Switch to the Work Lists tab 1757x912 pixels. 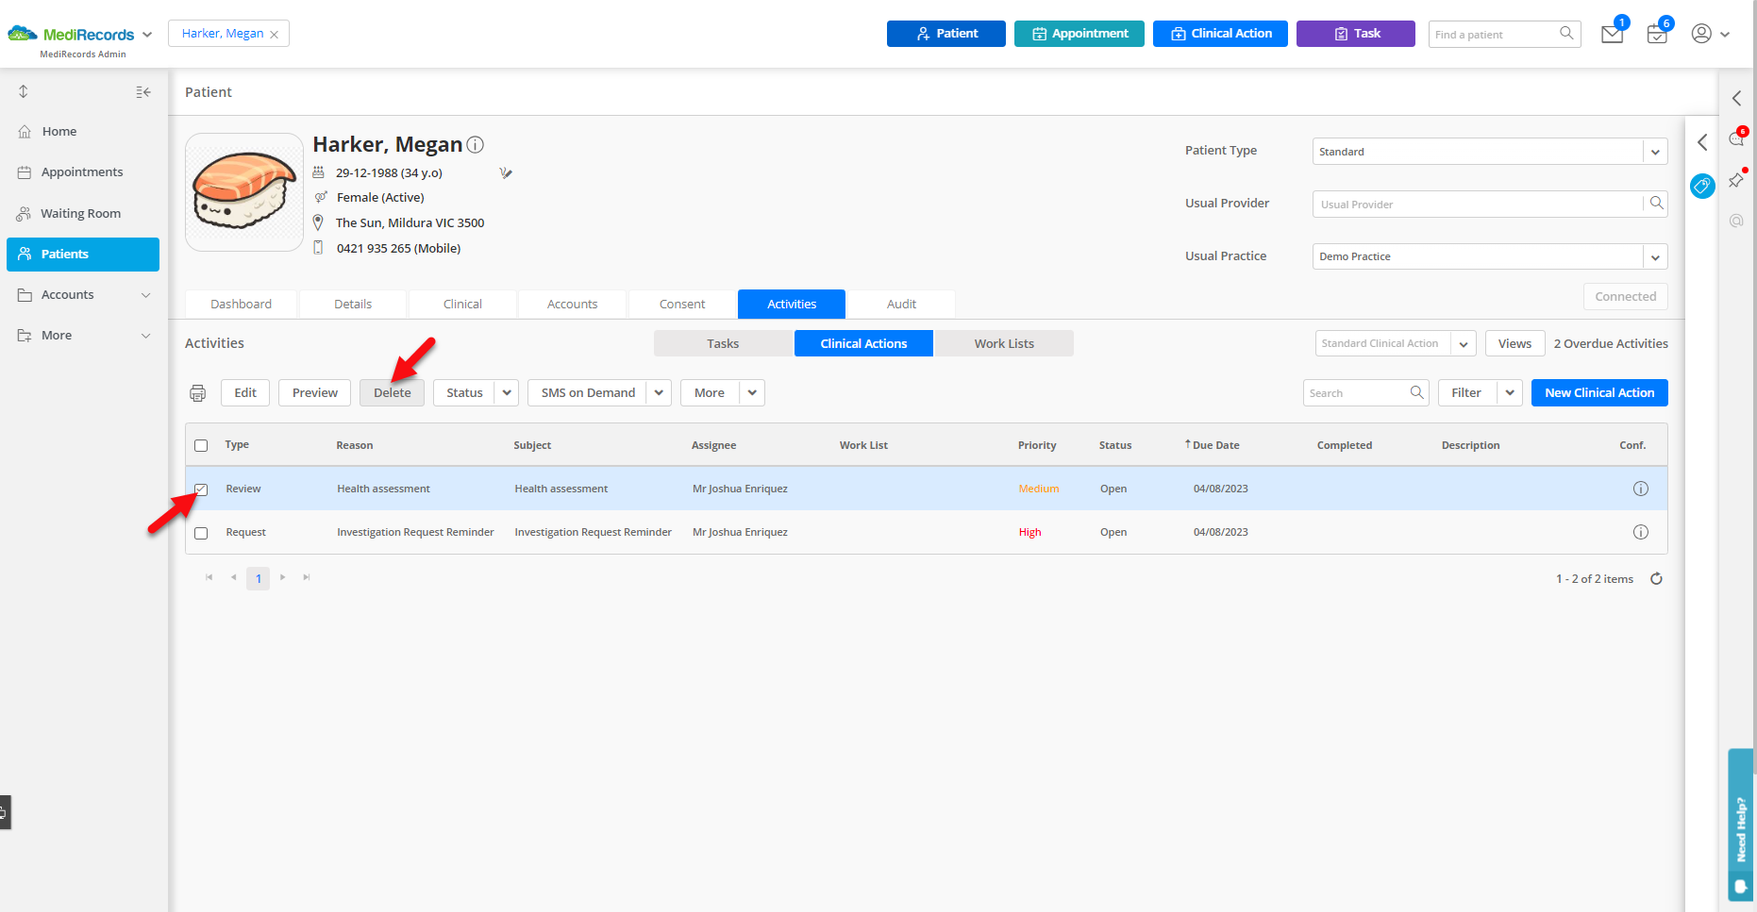click(1004, 343)
